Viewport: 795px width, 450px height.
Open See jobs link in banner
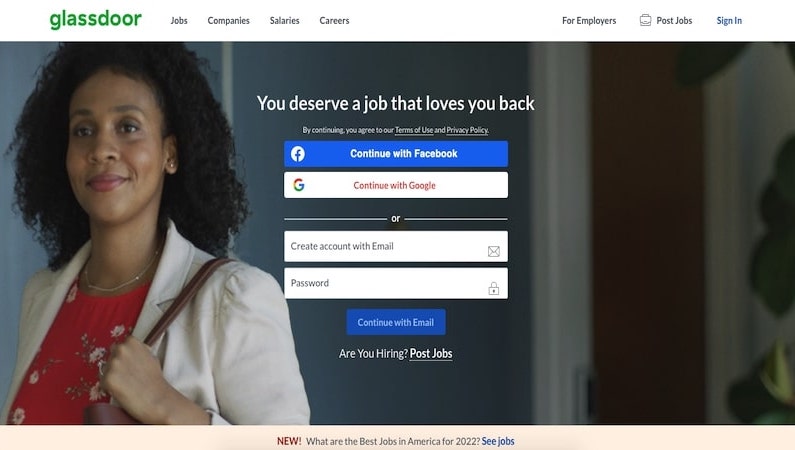(x=498, y=441)
